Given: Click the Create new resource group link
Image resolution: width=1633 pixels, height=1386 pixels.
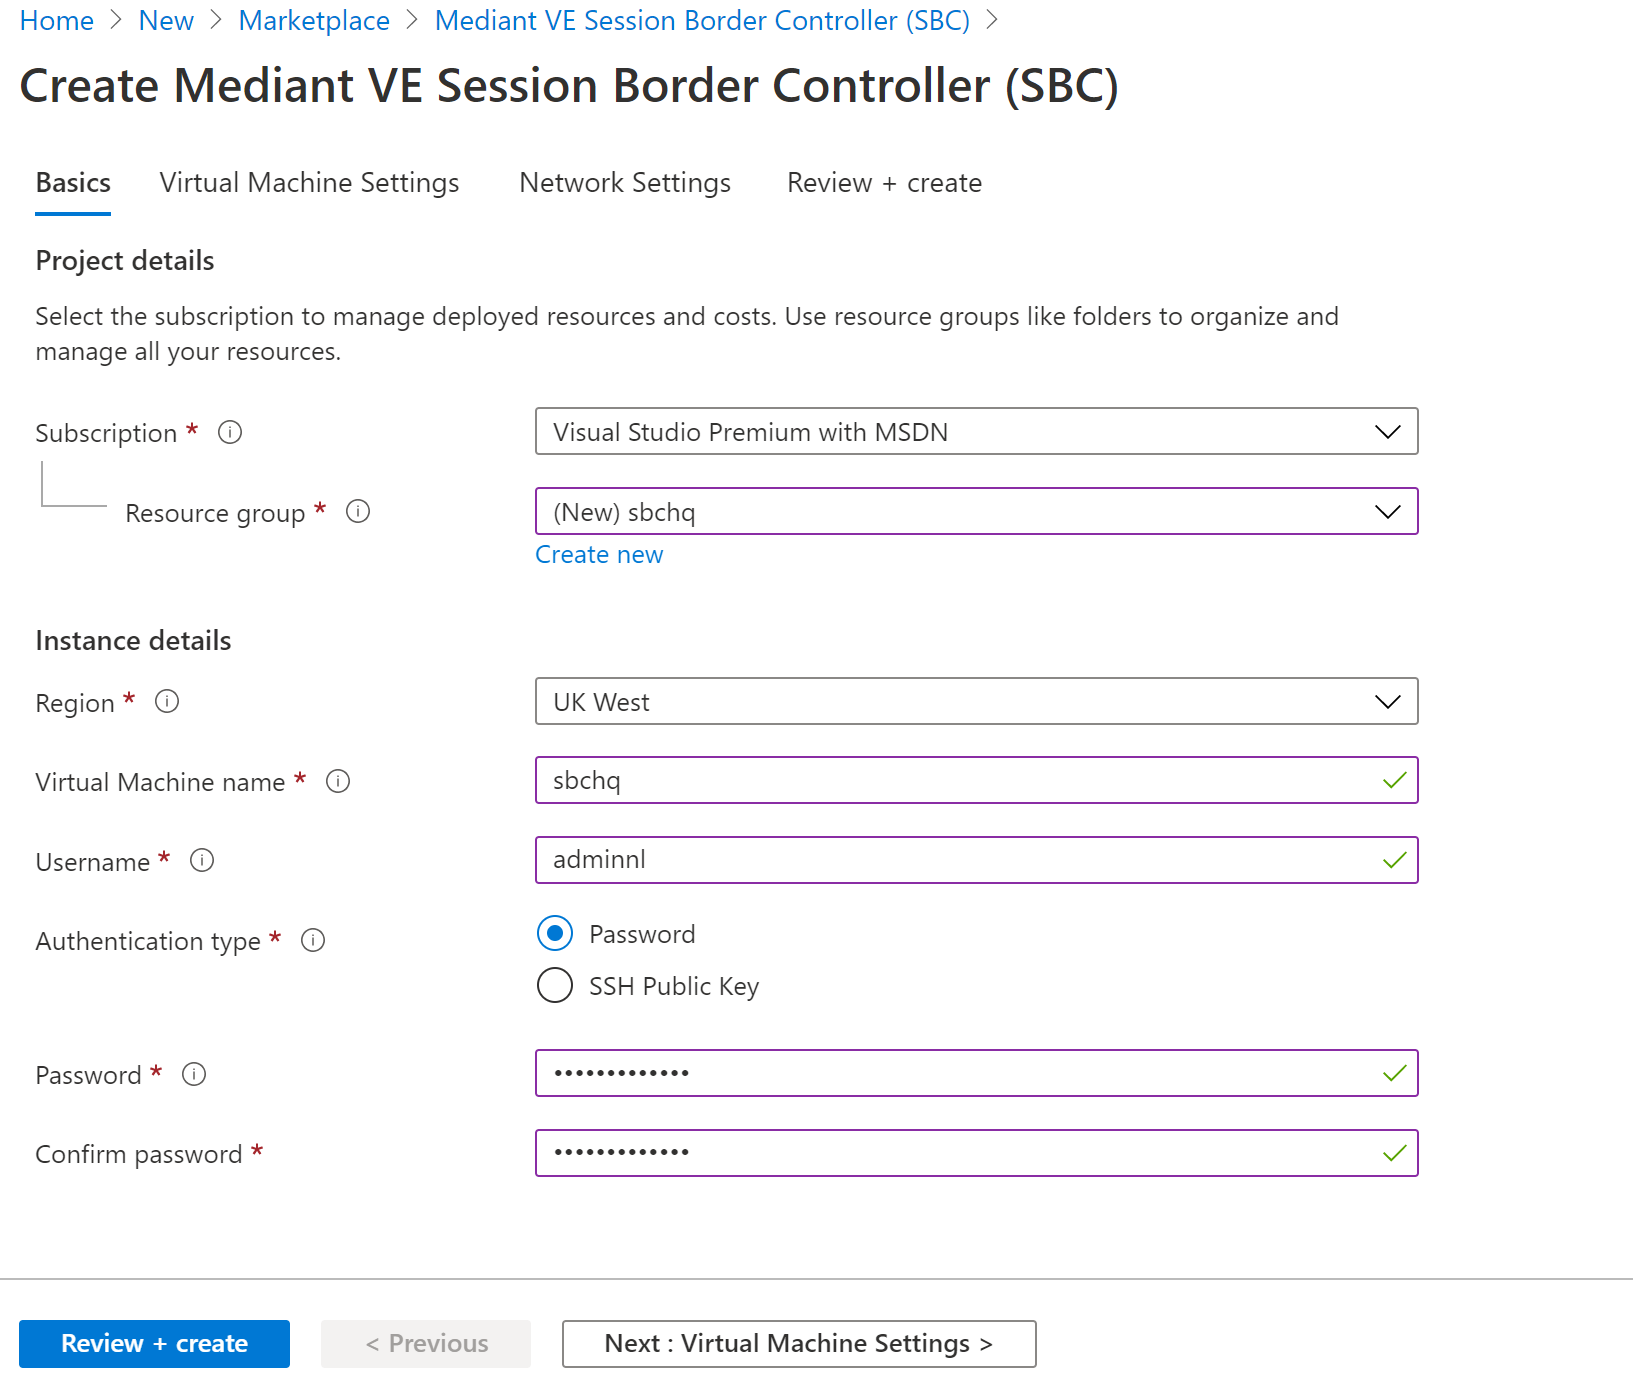Looking at the screenshot, I should (x=599, y=555).
